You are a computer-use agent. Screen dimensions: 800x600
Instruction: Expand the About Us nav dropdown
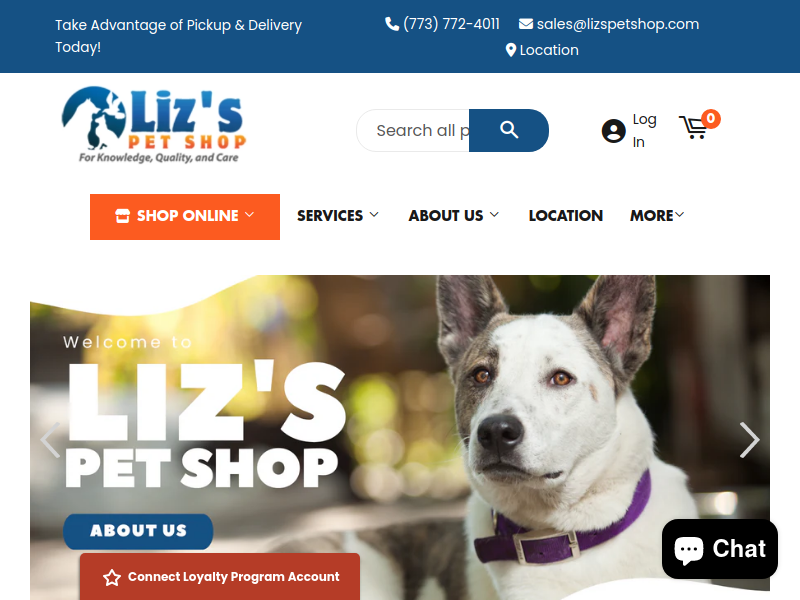click(454, 216)
